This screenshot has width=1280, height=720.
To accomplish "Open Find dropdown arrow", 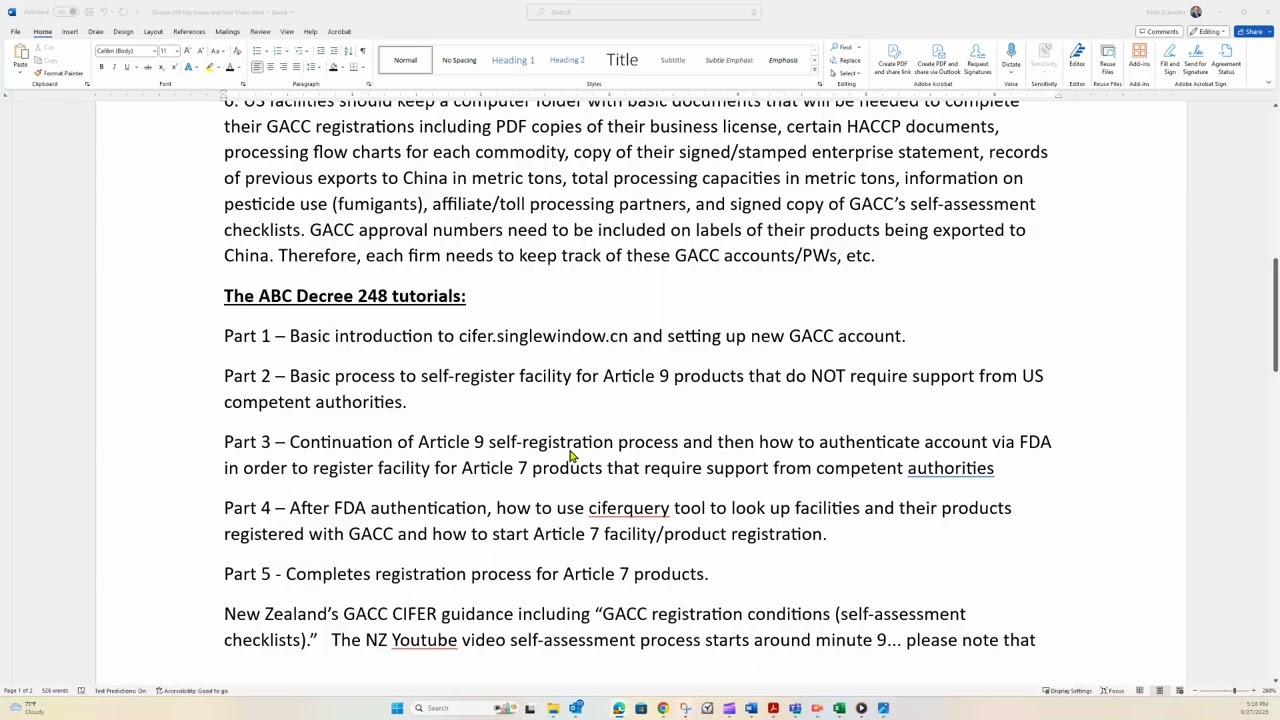I will click(x=858, y=47).
